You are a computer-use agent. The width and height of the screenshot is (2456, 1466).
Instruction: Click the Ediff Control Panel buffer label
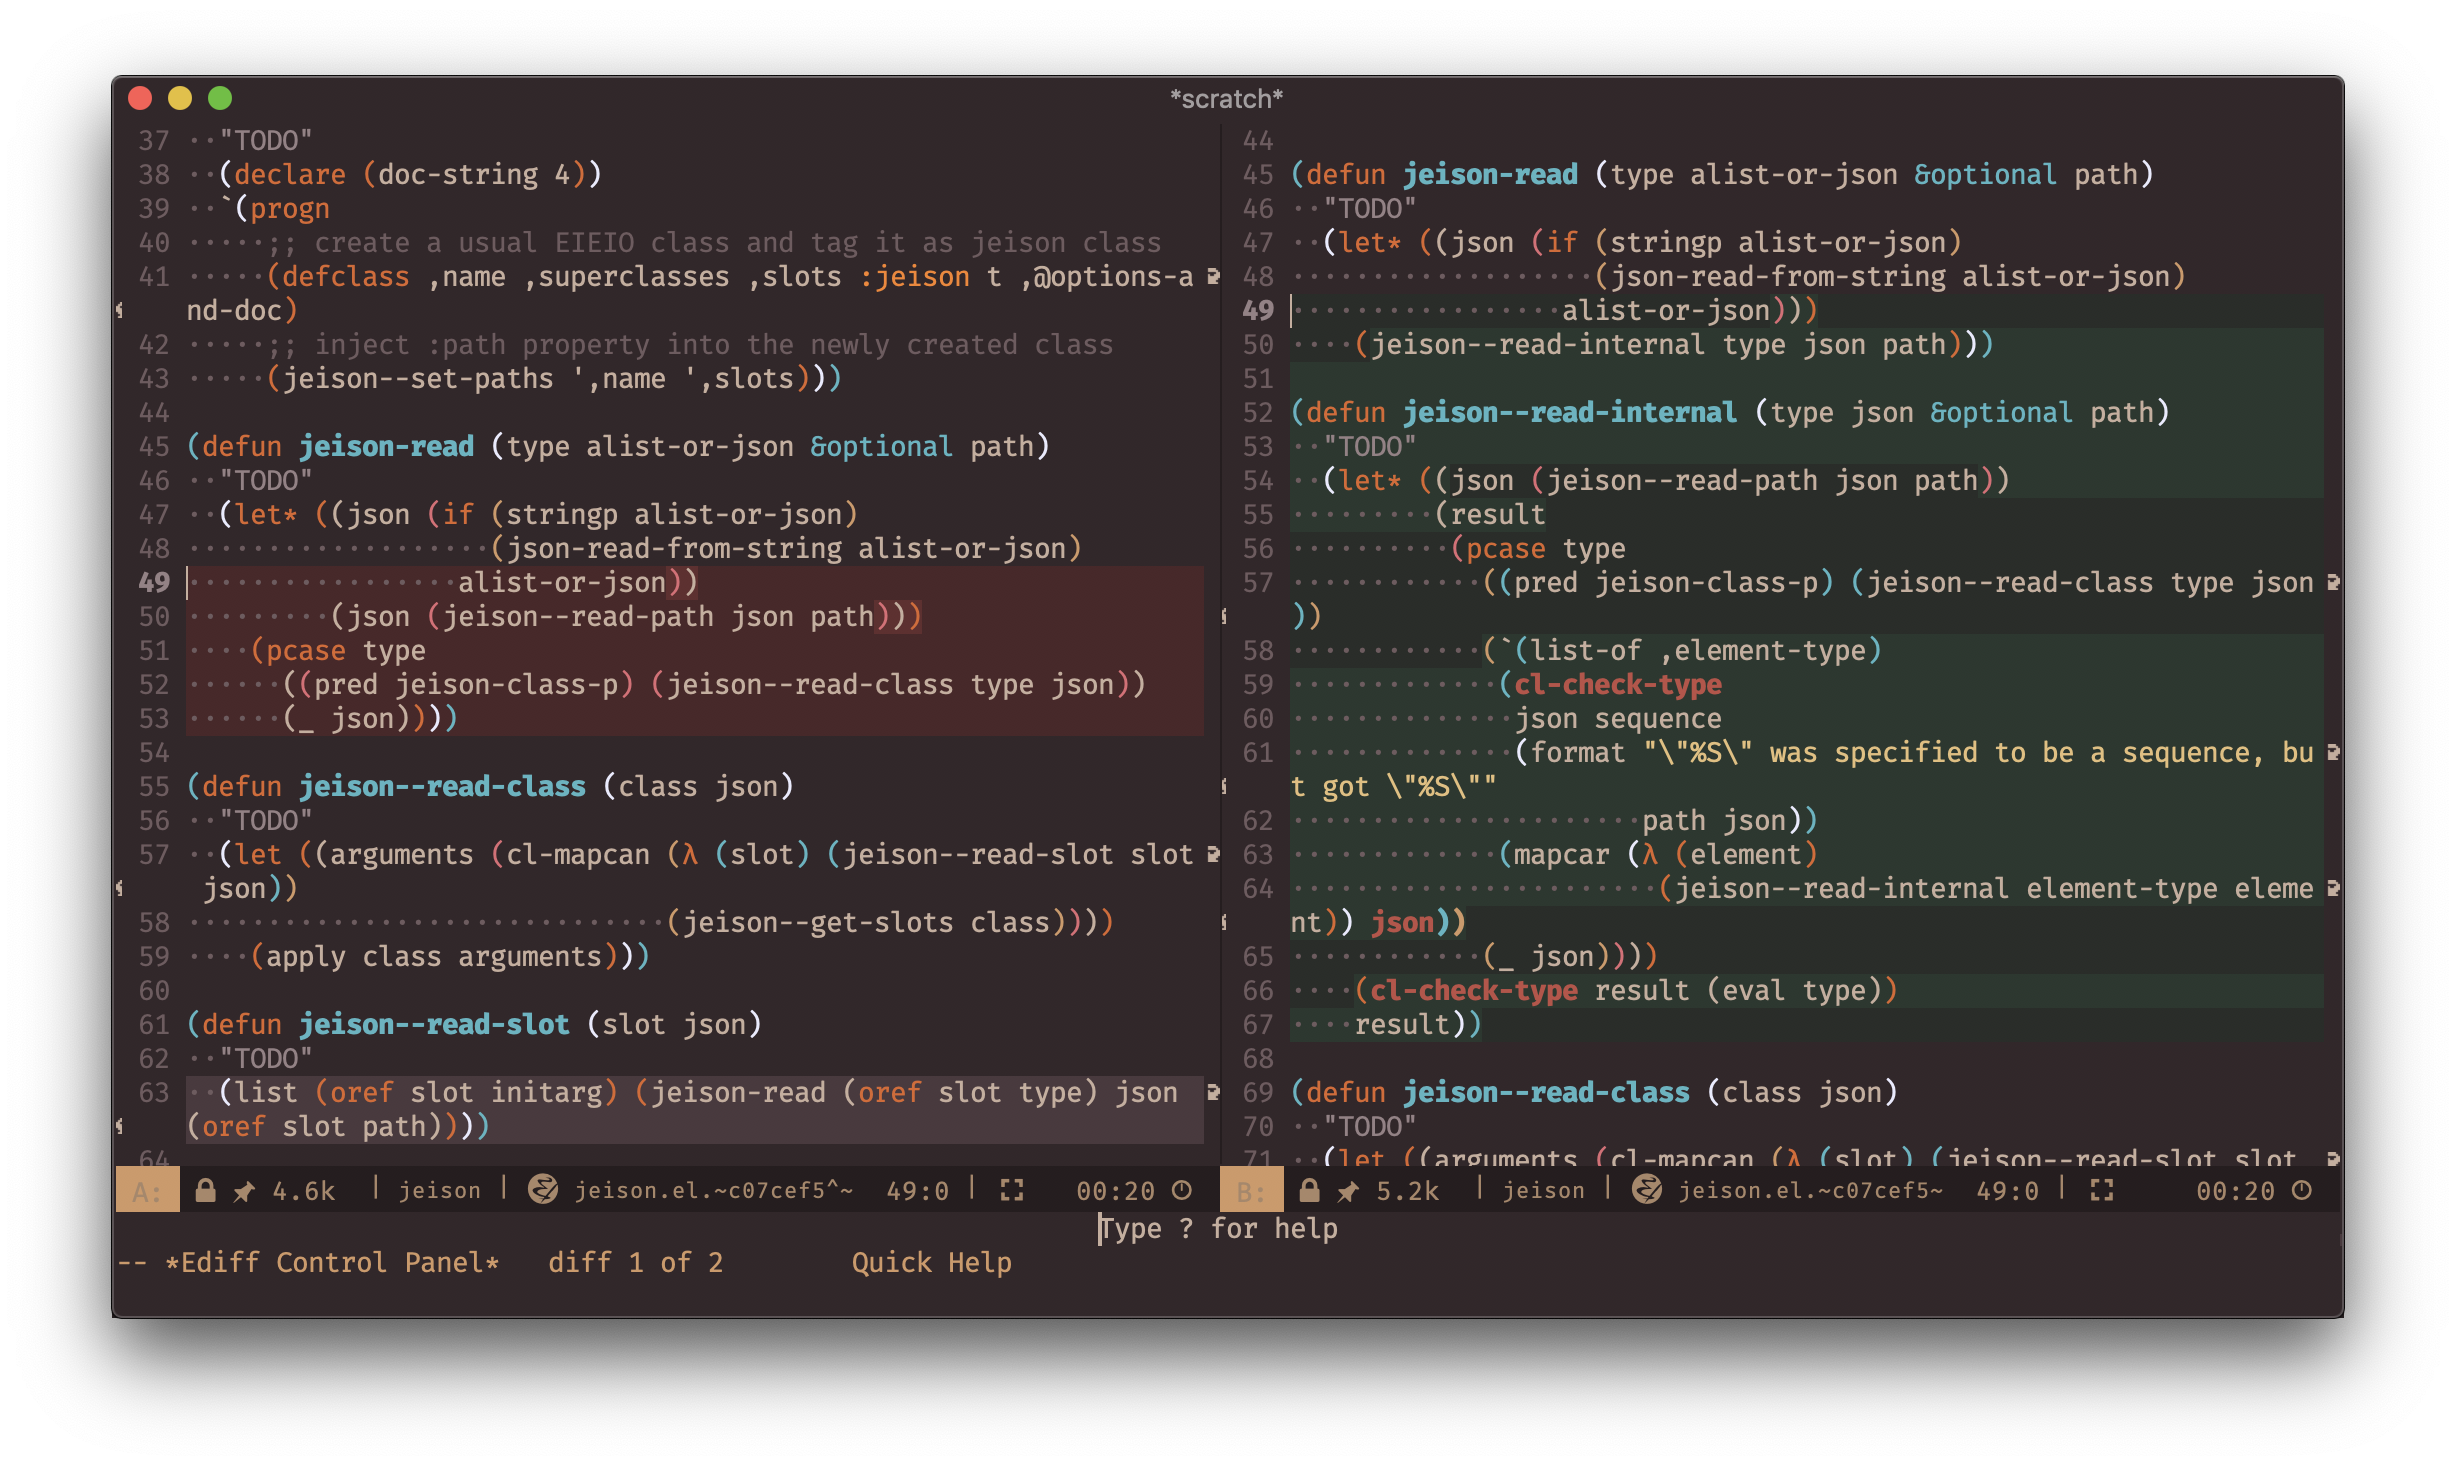pyautogui.click(x=331, y=1262)
